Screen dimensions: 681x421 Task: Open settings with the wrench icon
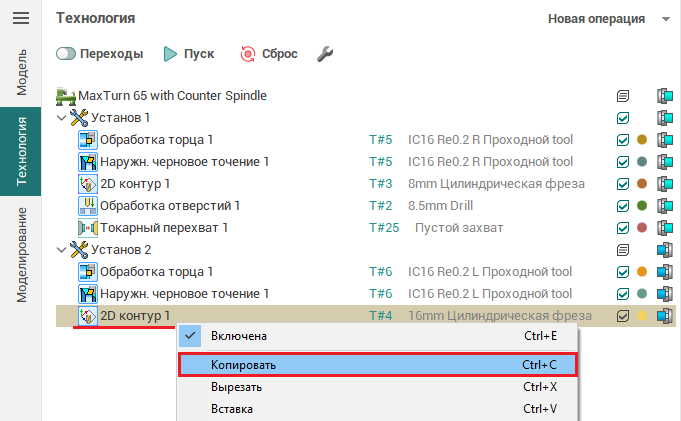324,53
